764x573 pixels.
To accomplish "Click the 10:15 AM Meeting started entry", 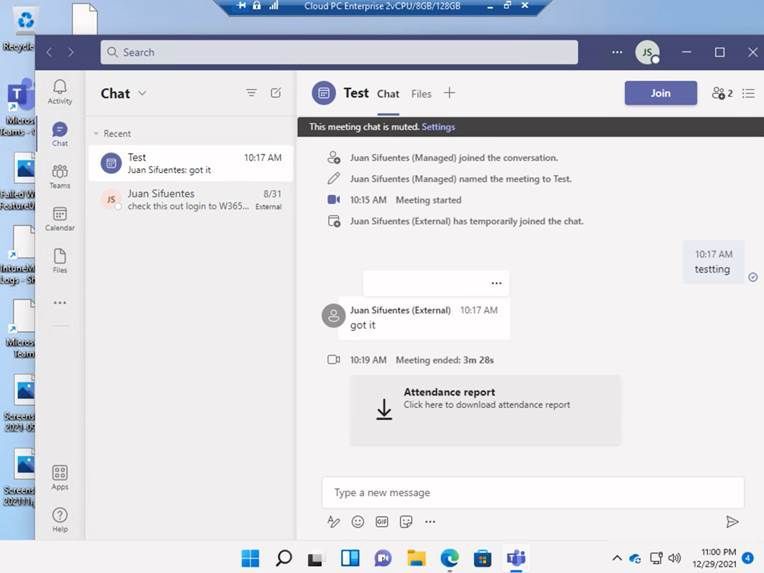I will (405, 200).
